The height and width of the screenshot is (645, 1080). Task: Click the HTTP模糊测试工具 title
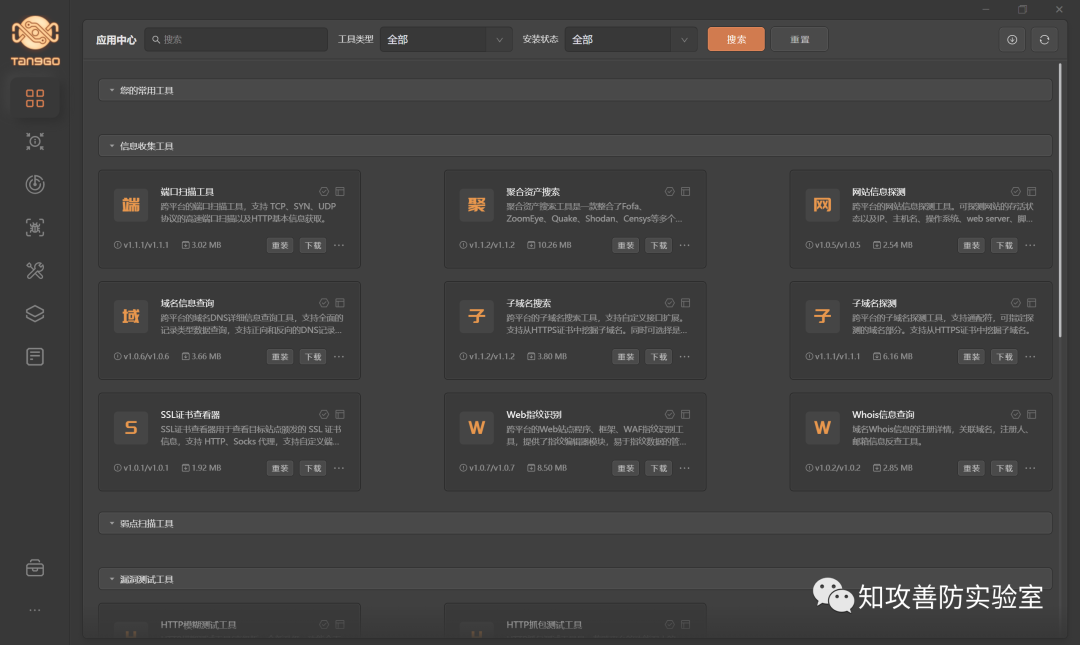click(x=198, y=625)
